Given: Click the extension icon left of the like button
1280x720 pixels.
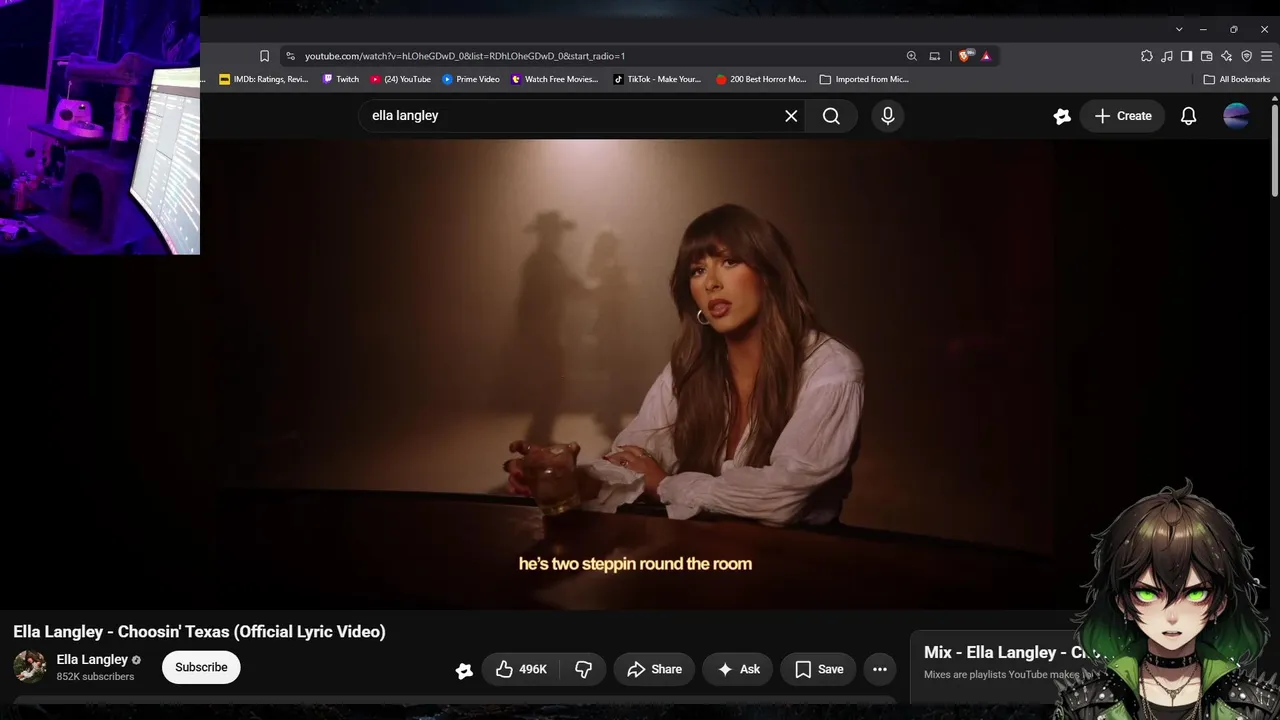Looking at the screenshot, I should click(464, 670).
